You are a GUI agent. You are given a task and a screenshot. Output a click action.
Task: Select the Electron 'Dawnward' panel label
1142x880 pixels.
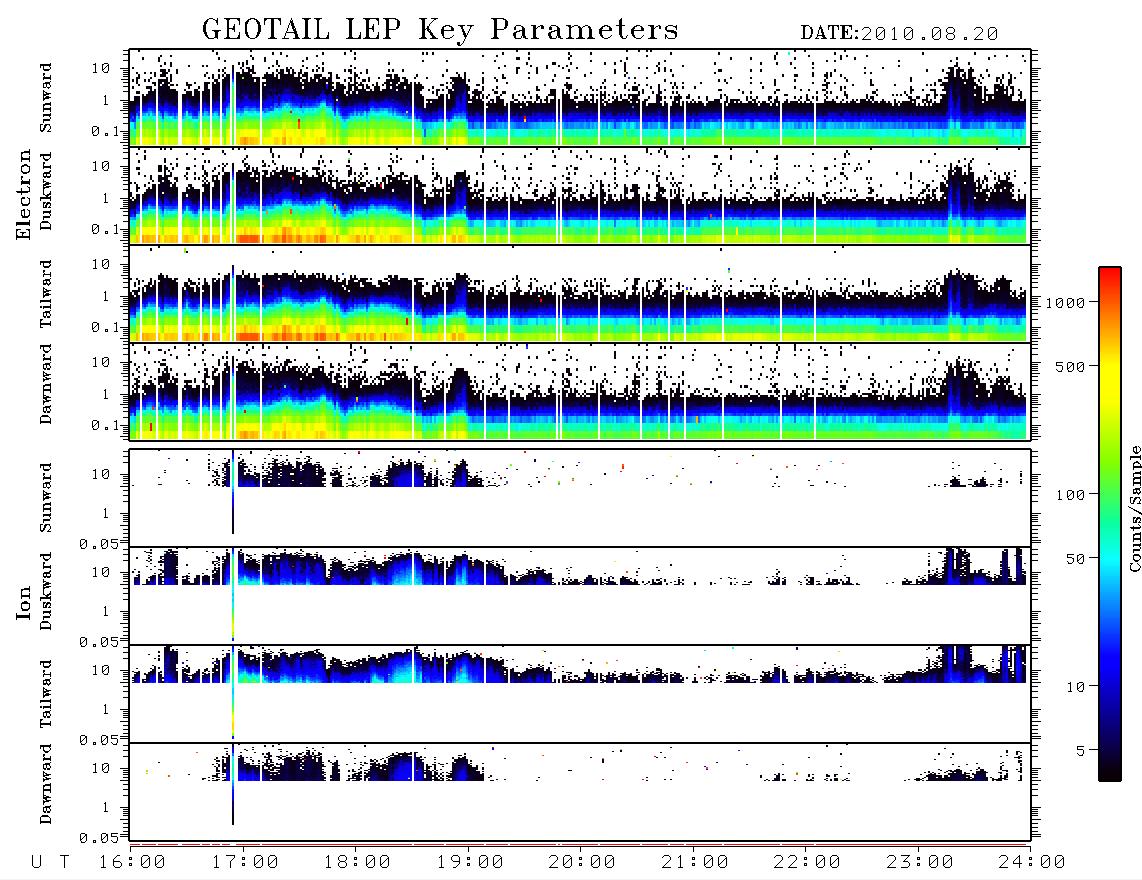point(46,384)
